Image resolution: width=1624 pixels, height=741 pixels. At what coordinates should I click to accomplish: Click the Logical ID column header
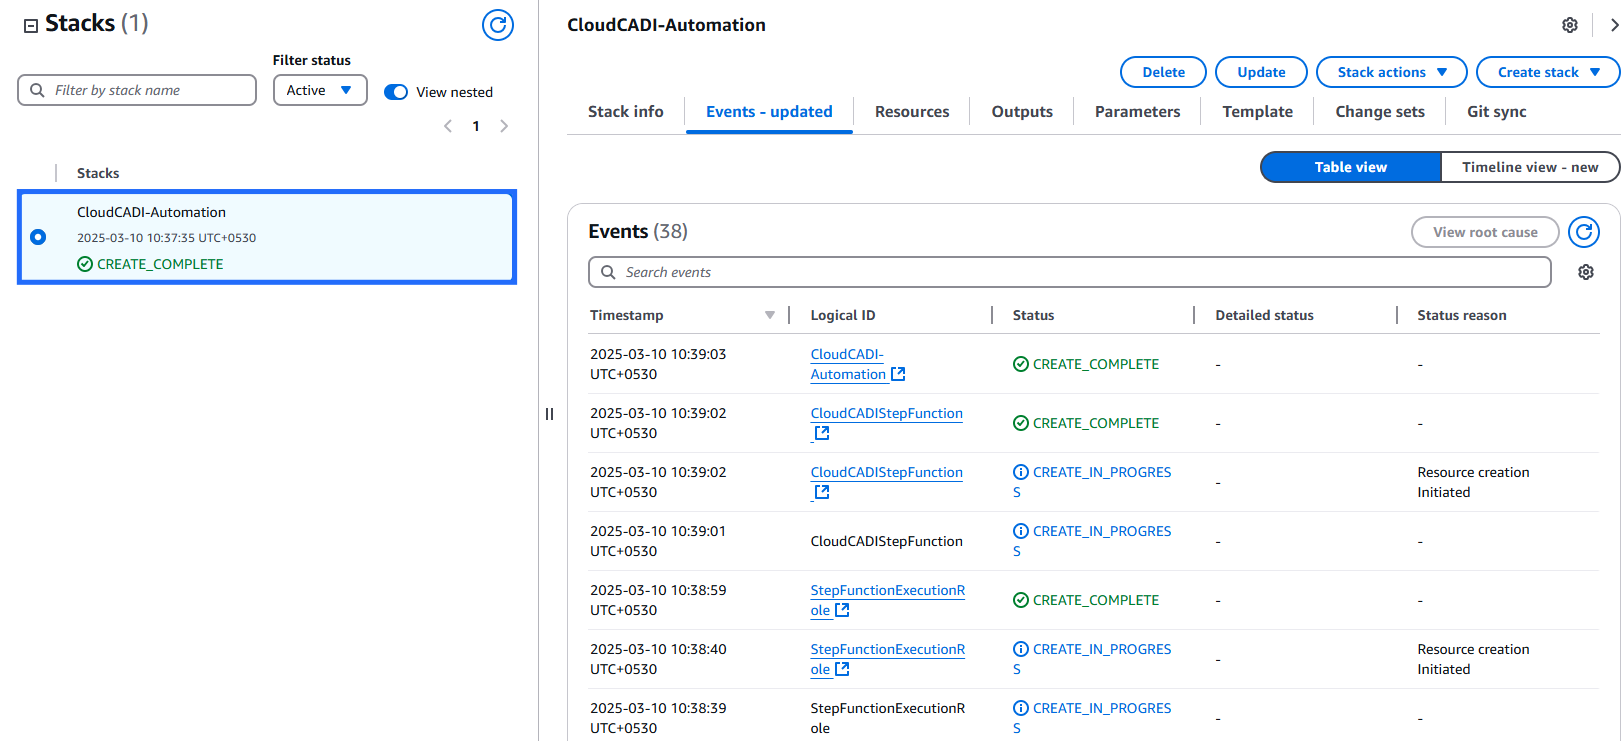tap(843, 315)
